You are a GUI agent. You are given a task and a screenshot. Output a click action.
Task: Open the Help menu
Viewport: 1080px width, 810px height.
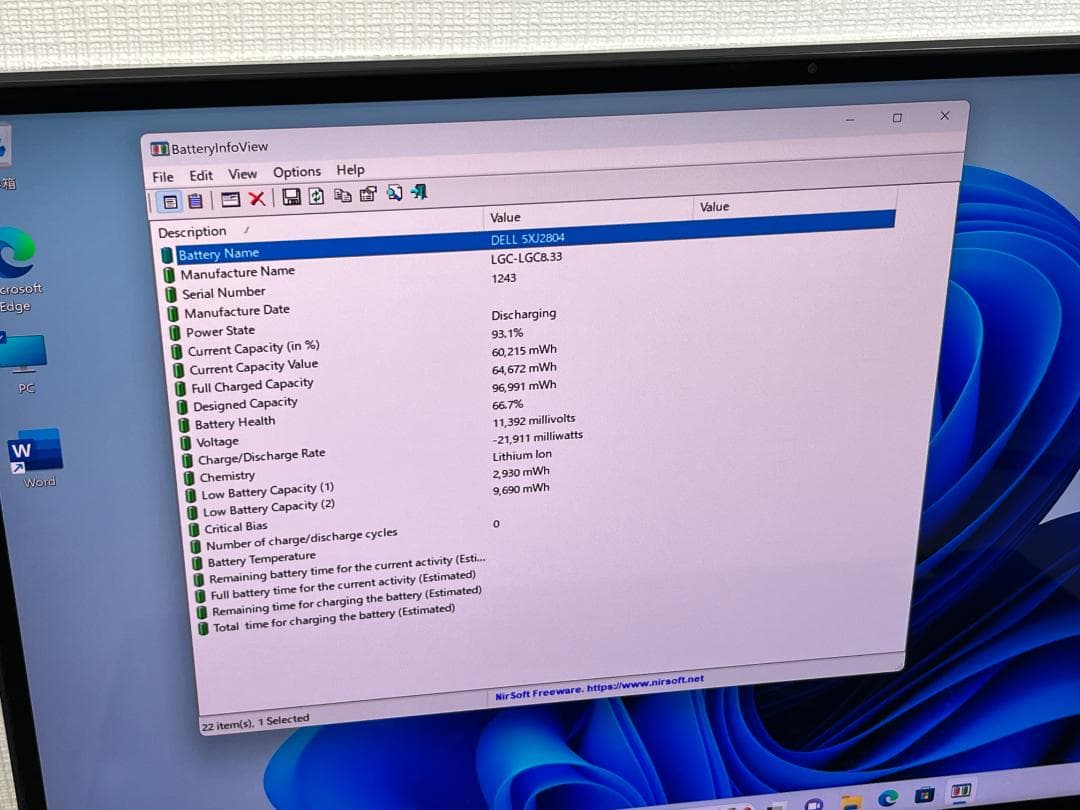[350, 170]
